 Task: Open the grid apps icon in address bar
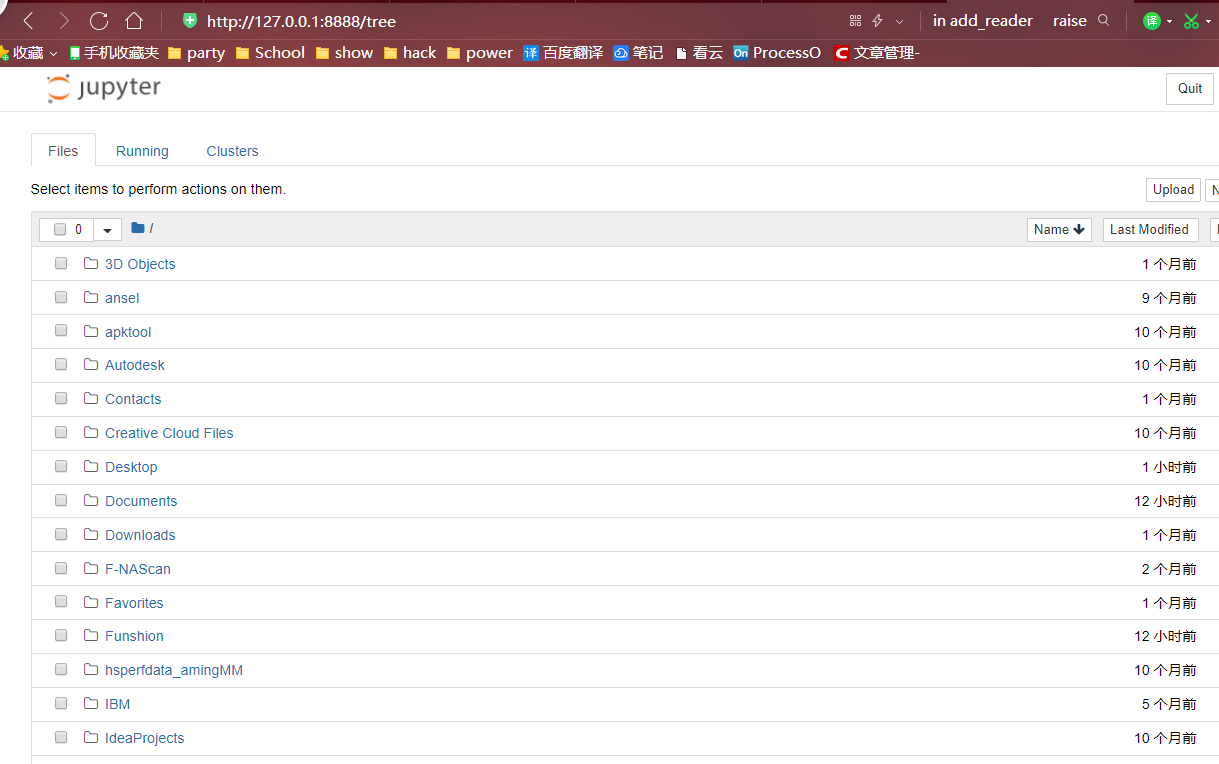[x=855, y=20]
